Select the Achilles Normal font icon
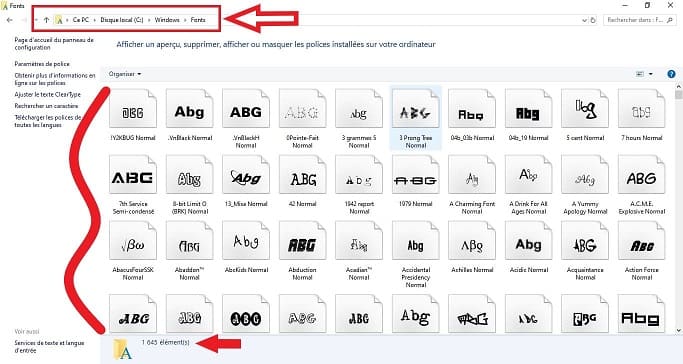Viewport: 683px width, 364px height. click(472, 241)
